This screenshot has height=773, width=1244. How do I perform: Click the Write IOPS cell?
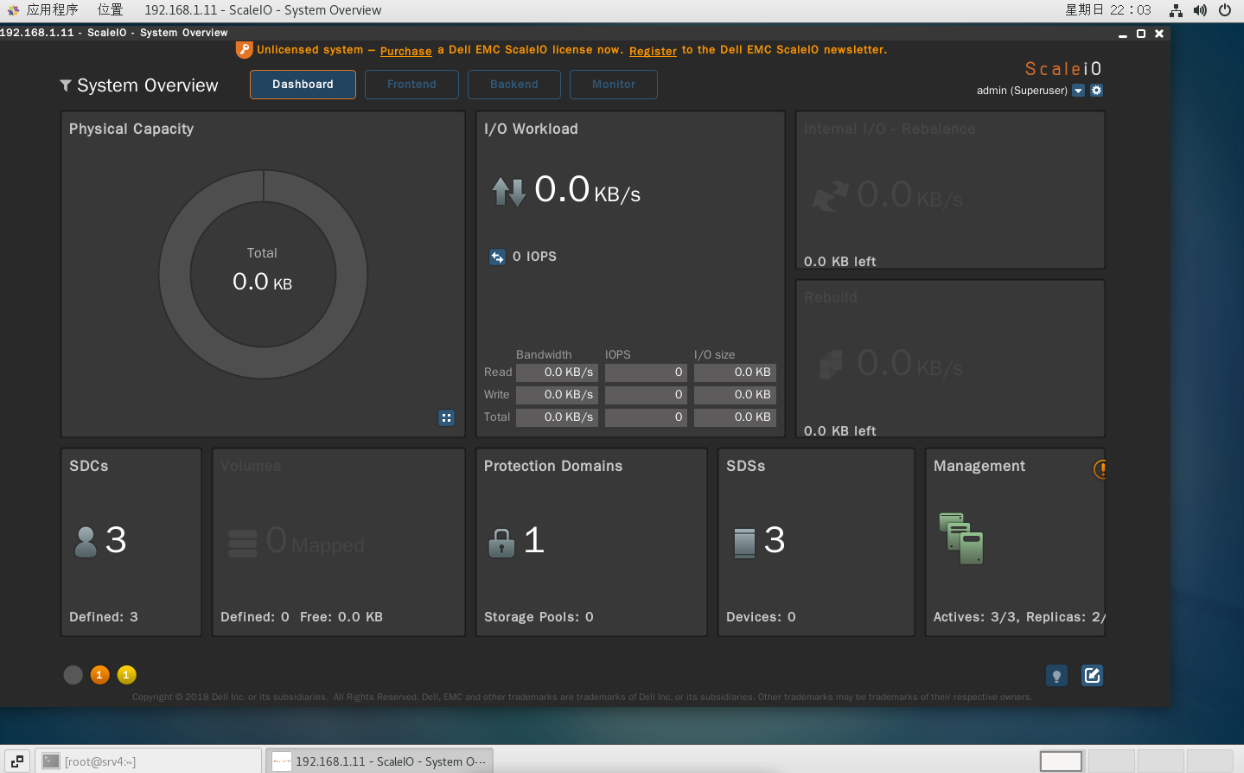[x=646, y=395]
